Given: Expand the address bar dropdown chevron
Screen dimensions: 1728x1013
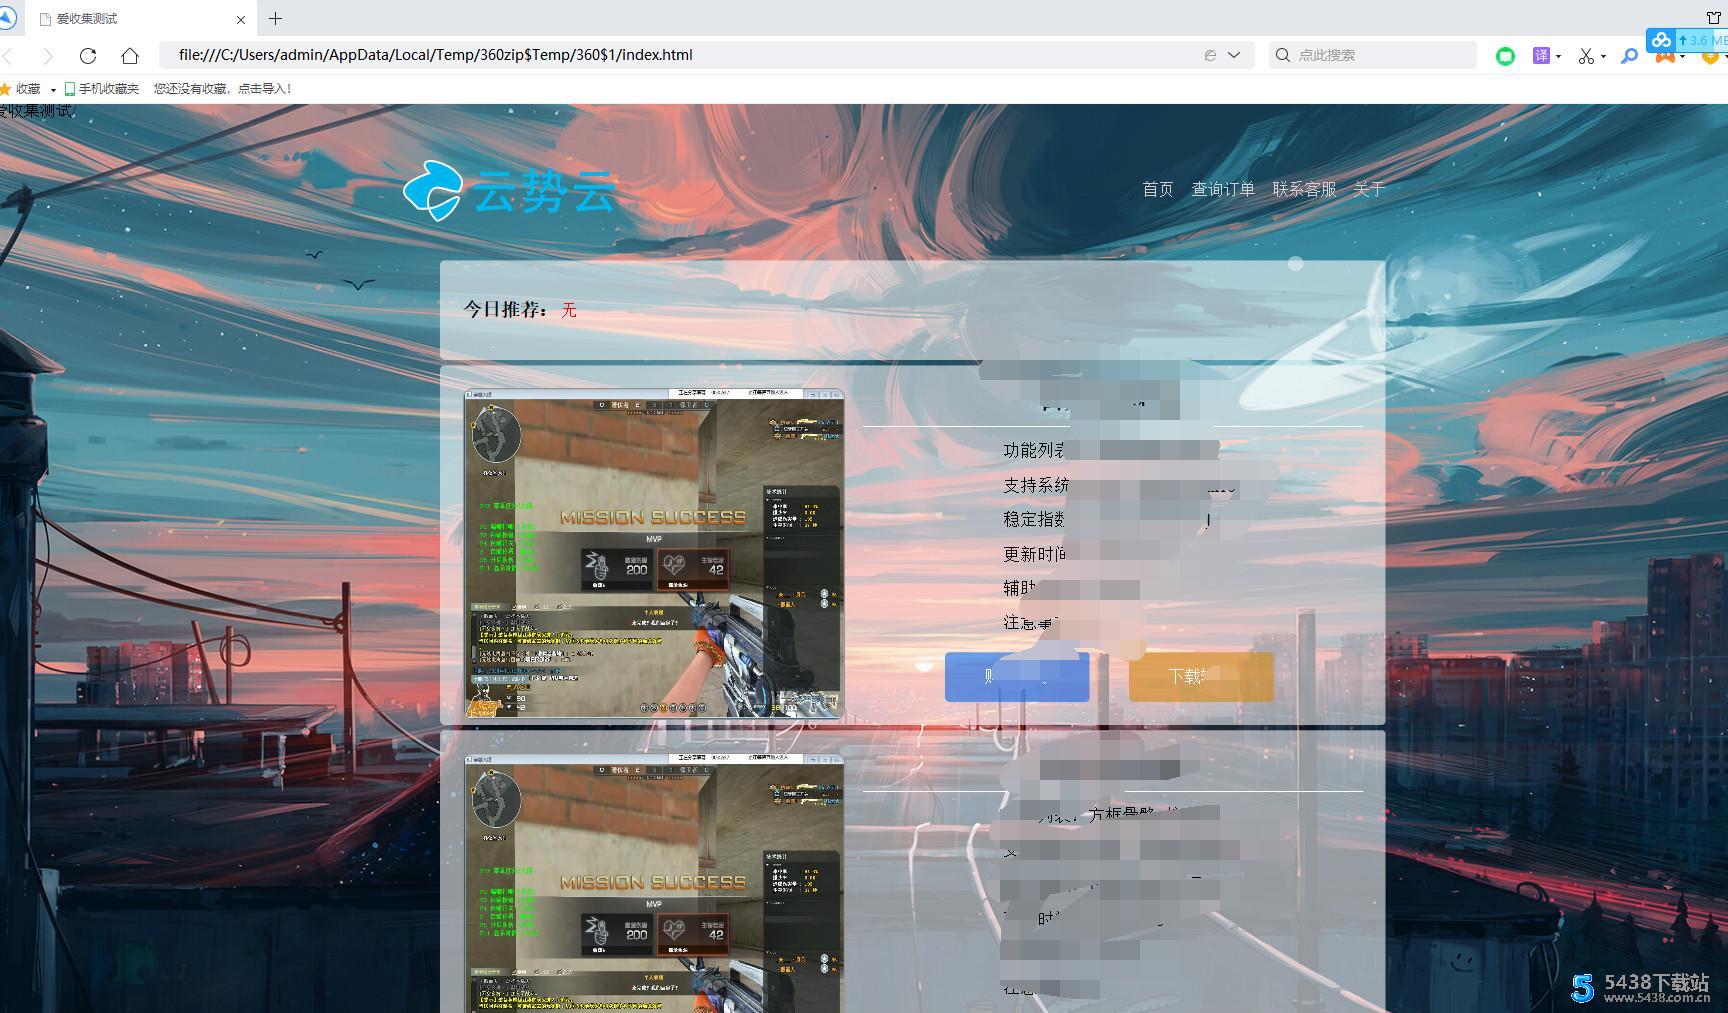Looking at the screenshot, I should (1234, 55).
